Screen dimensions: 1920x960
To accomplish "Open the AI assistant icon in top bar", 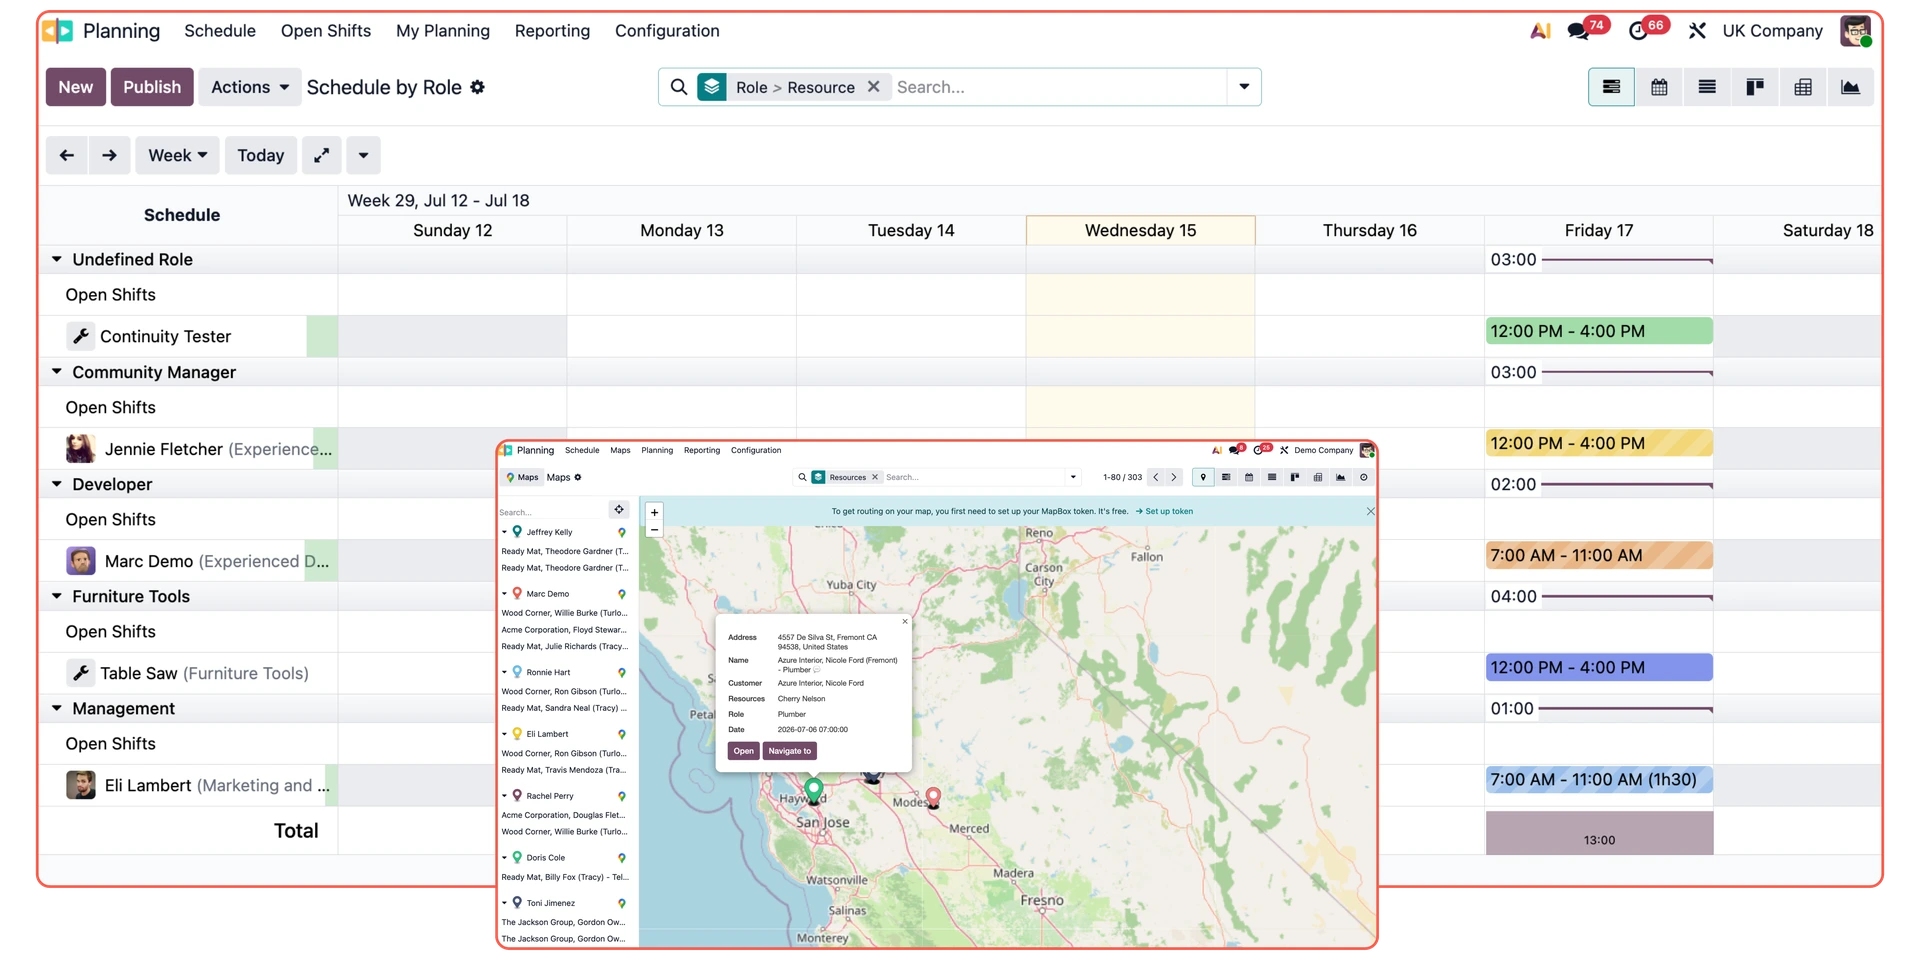I will pyautogui.click(x=1540, y=31).
